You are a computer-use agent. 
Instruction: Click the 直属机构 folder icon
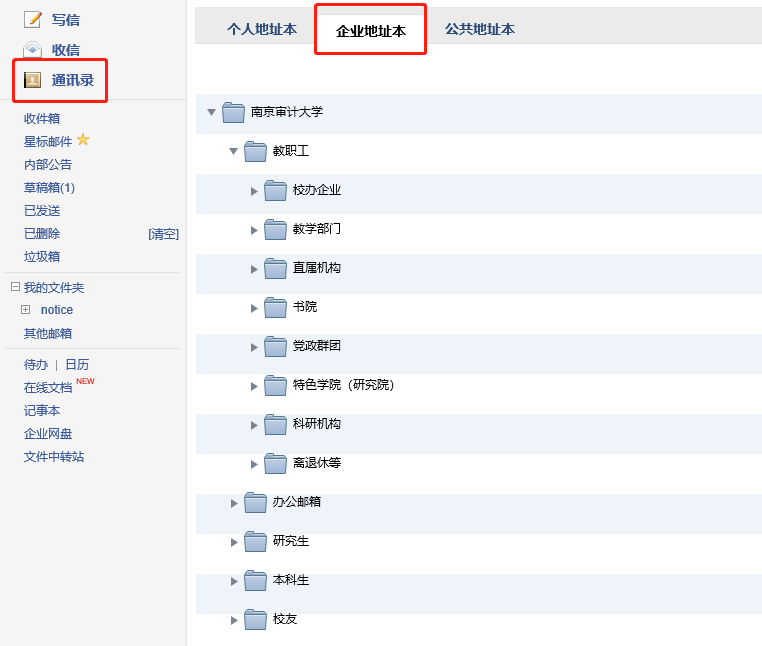[x=275, y=269]
